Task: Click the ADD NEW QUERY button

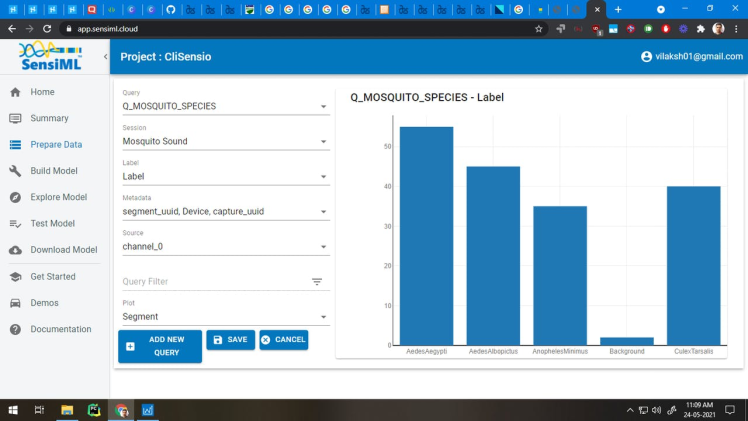Action: point(160,346)
